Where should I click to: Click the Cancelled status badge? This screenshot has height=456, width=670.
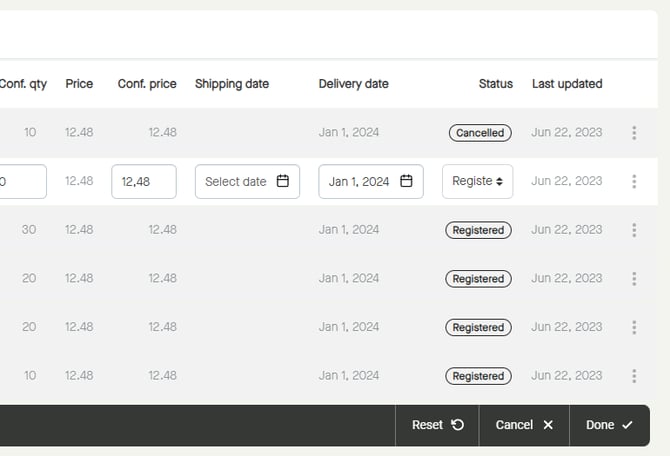(479, 133)
